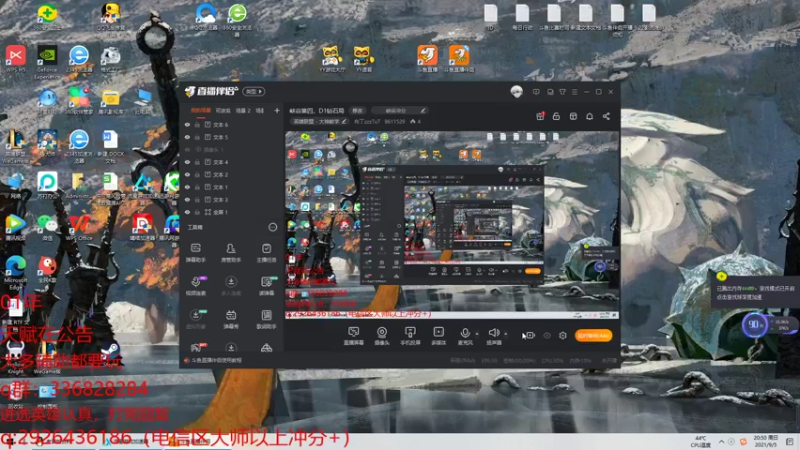Switch to the cut-off fourth scene tab
The height and width of the screenshot is (450, 800).
click(260, 110)
